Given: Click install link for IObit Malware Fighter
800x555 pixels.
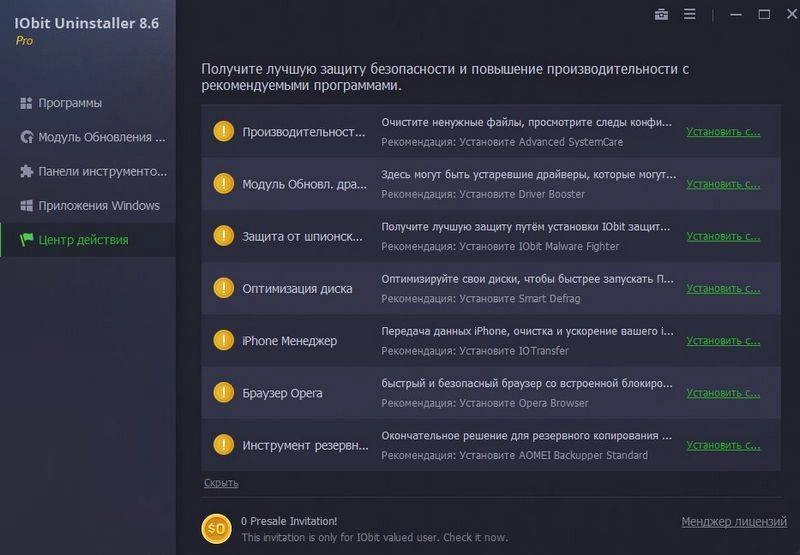Looking at the screenshot, I should point(723,236).
